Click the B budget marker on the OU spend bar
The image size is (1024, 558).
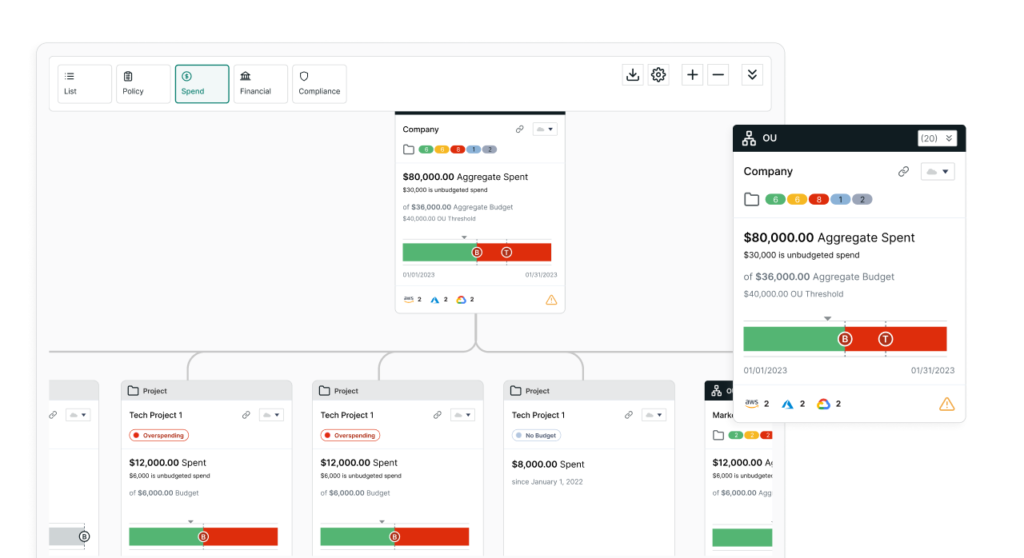pos(845,339)
